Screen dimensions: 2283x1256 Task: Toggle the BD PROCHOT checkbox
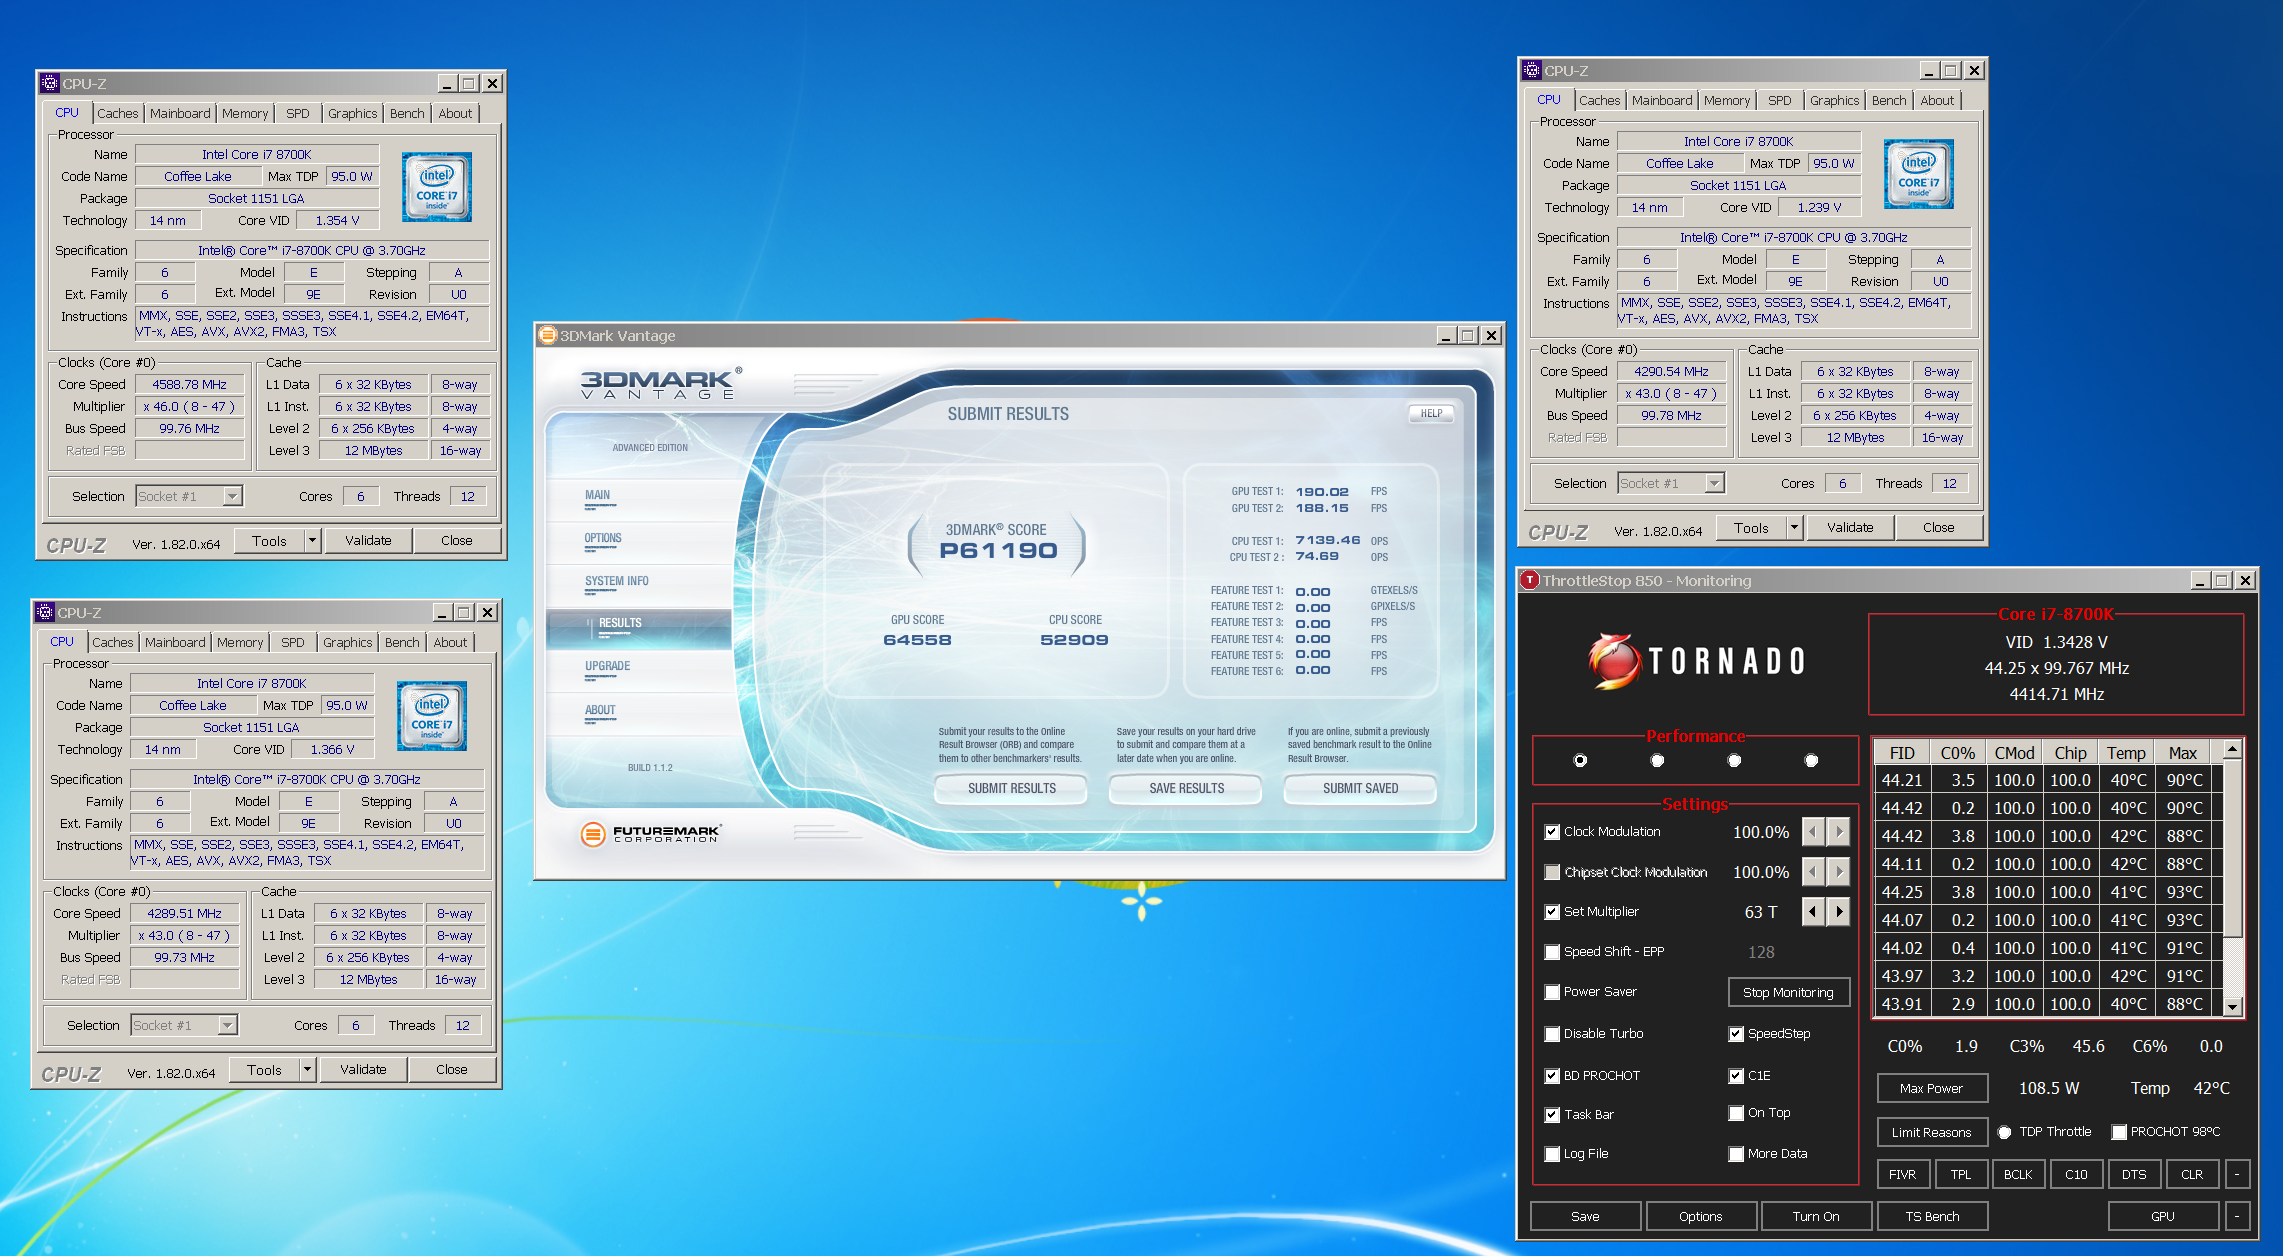[x=1552, y=1076]
